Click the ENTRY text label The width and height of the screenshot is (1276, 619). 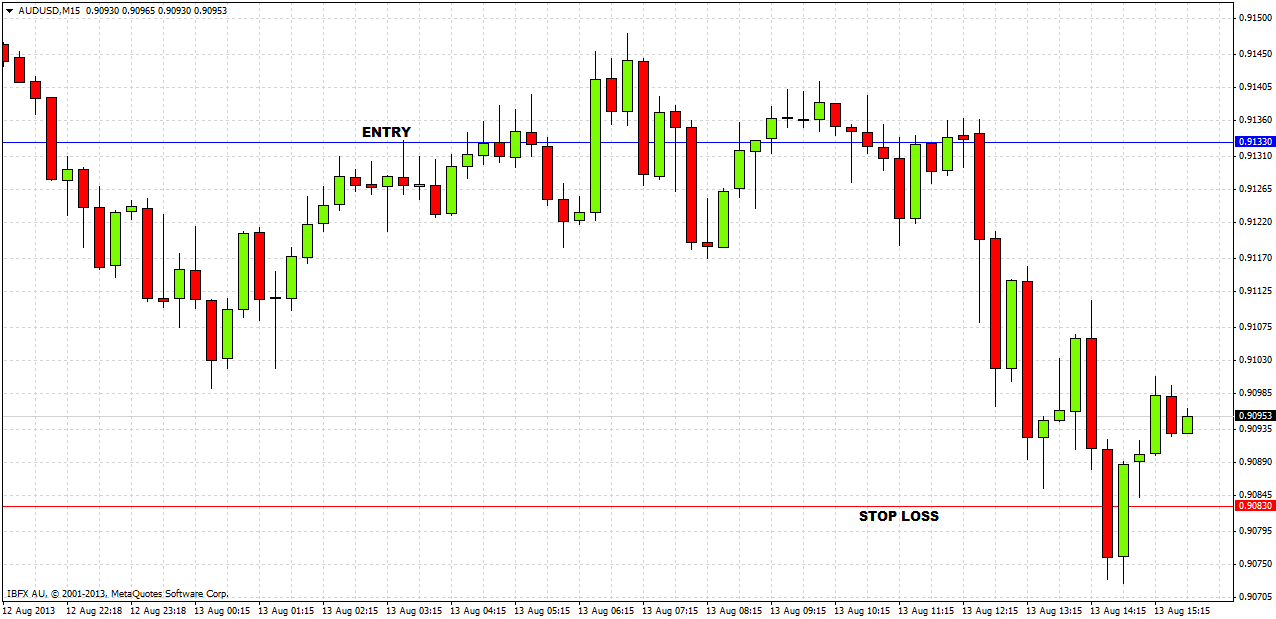coord(385,131)
